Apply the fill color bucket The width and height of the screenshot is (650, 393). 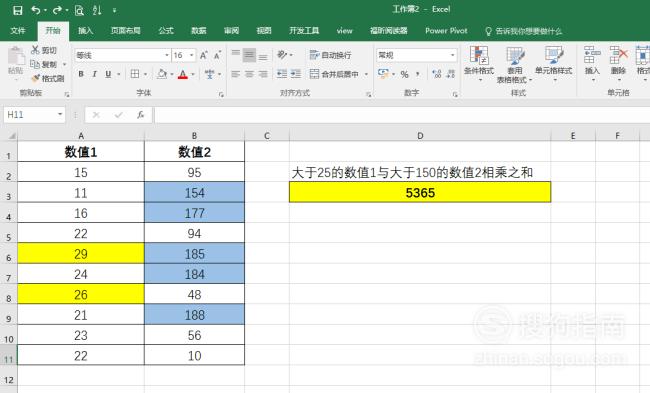[x=162, y=74]
